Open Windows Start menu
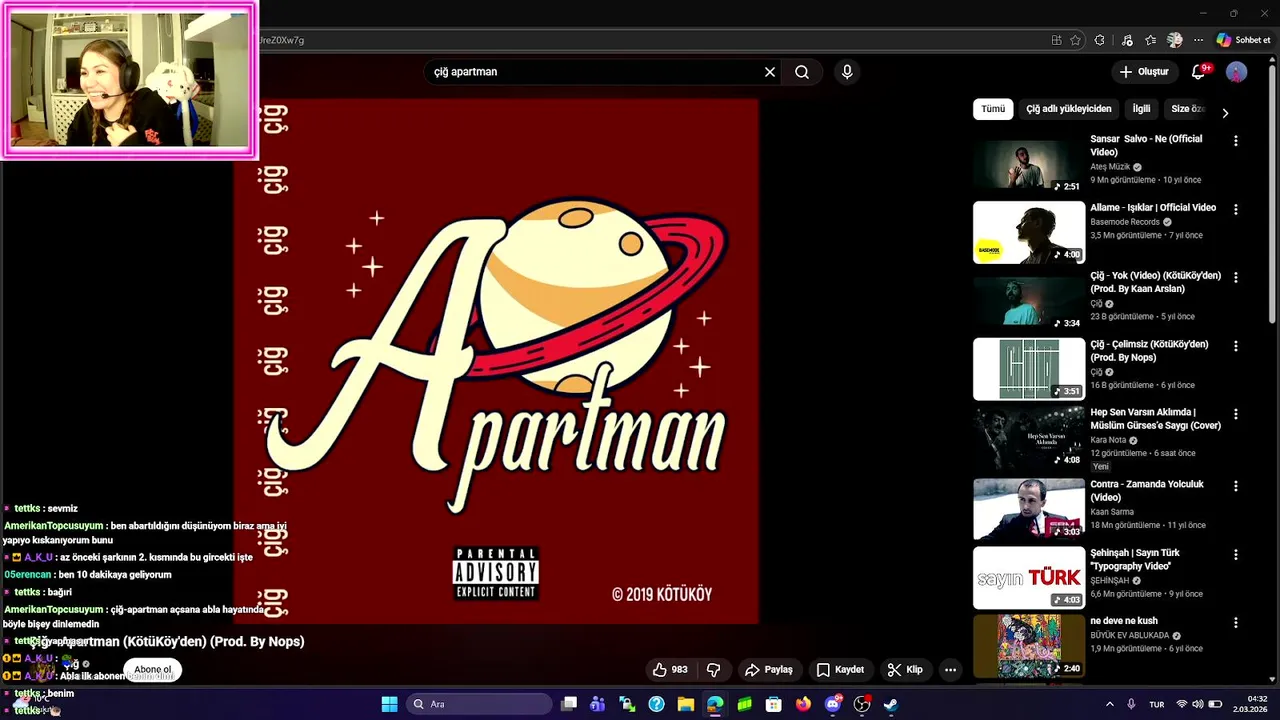Viewport: 1280px width, 720px height. 390,704
